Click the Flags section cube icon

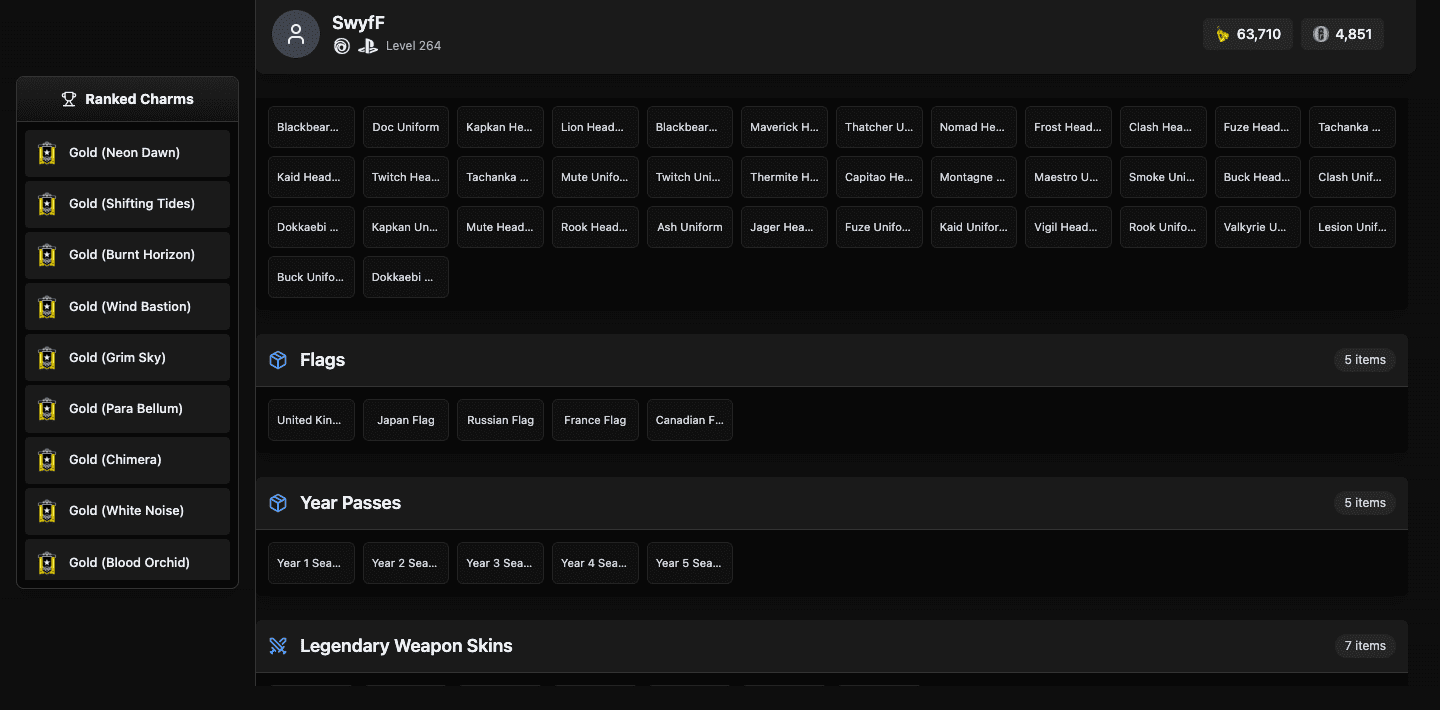[279, 360]
